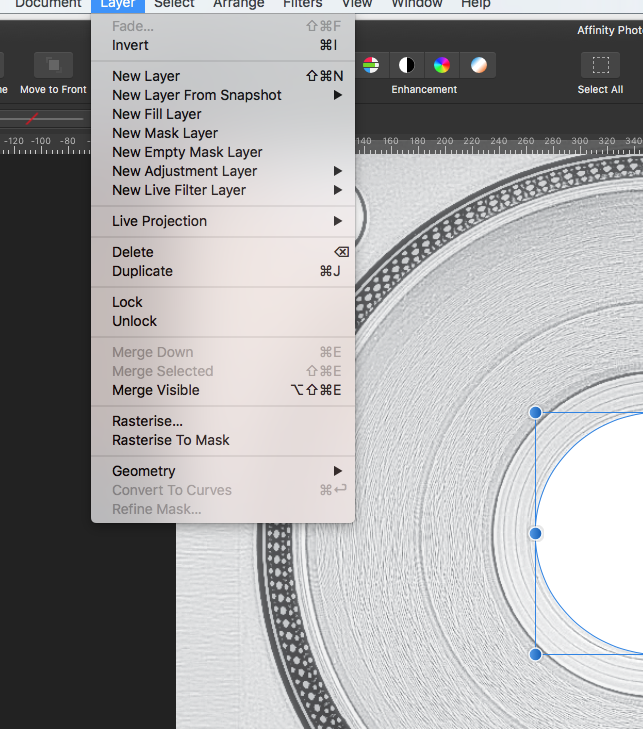Click the Auto Contrast half-circle icon
643x729 pixels.
pos(406,65)
